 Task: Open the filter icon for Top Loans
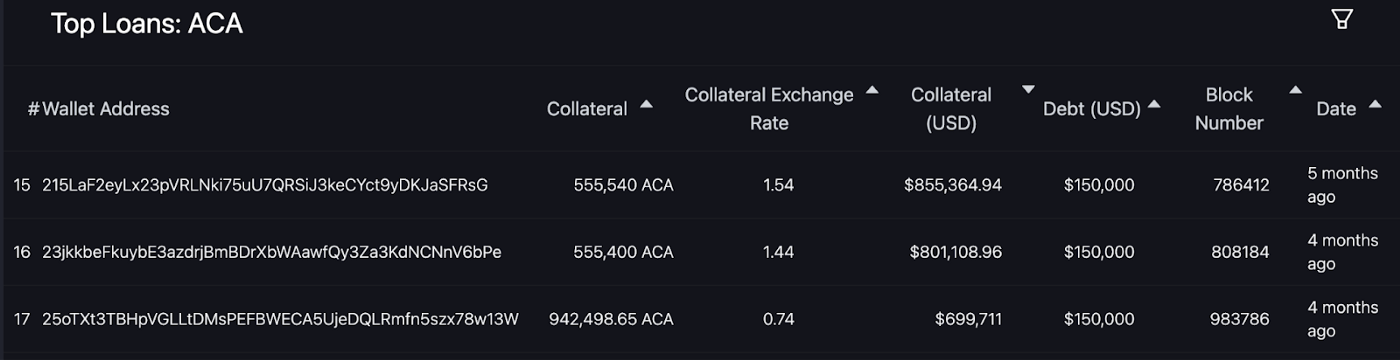click(1342, 20)
